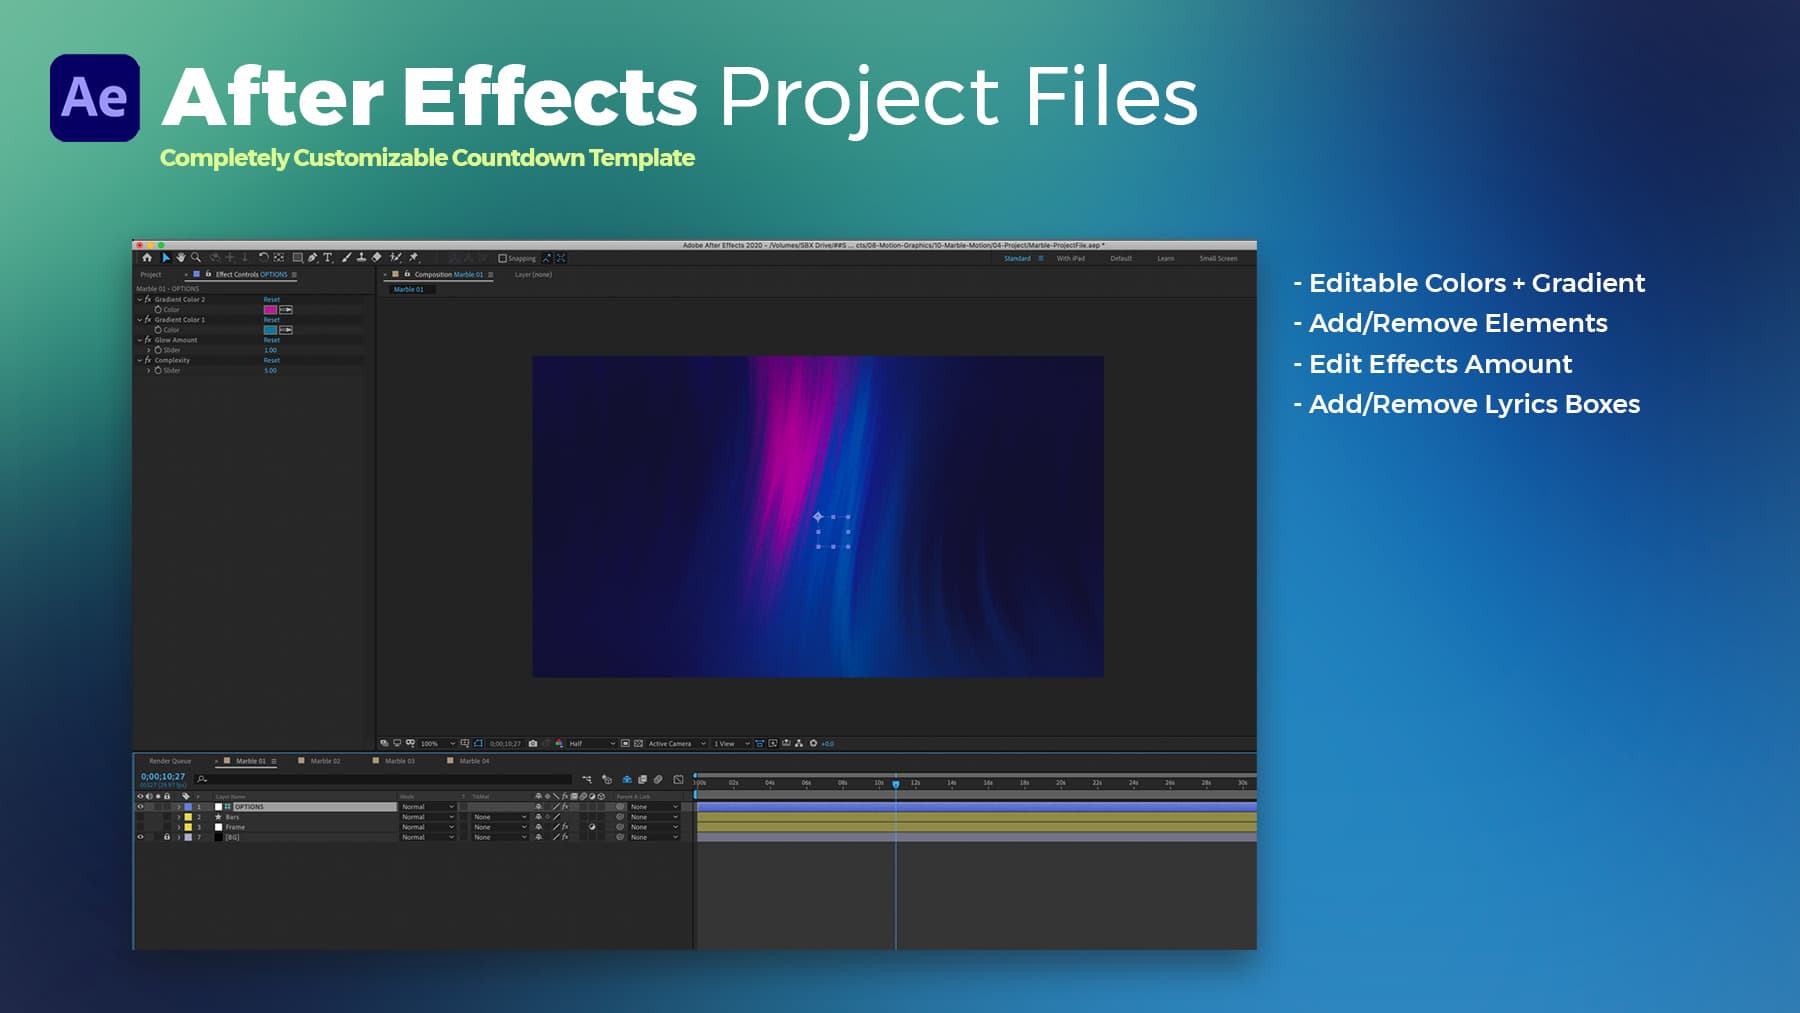Select the Zoom magnifier tool

tap(196, 258)
